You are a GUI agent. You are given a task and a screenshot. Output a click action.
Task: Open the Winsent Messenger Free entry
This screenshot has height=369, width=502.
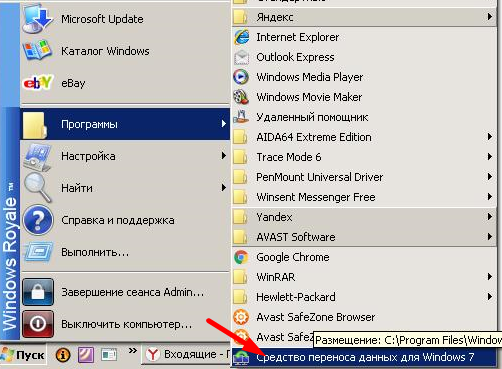(x=364, y=197)
